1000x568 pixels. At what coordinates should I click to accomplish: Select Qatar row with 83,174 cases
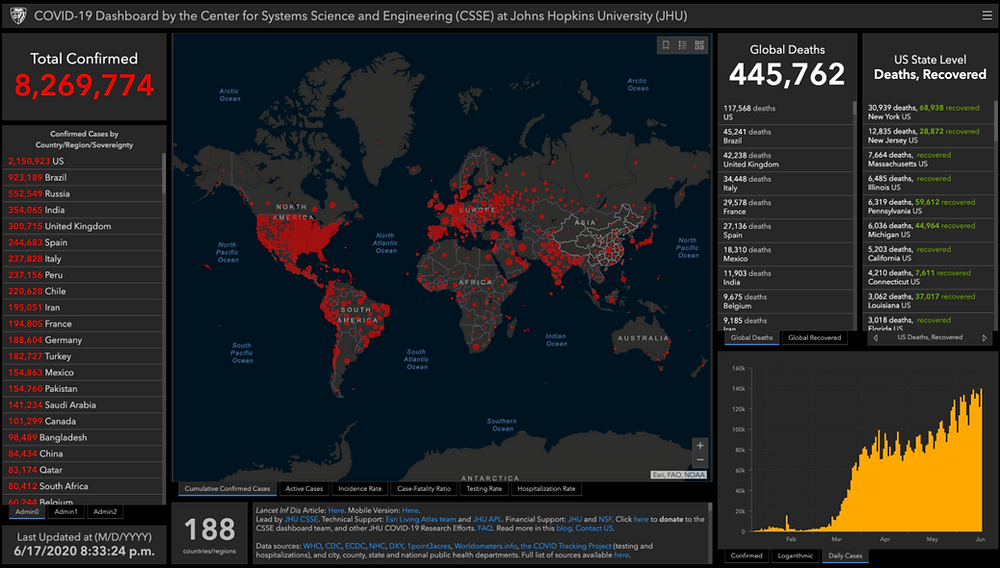pos(83,470)
